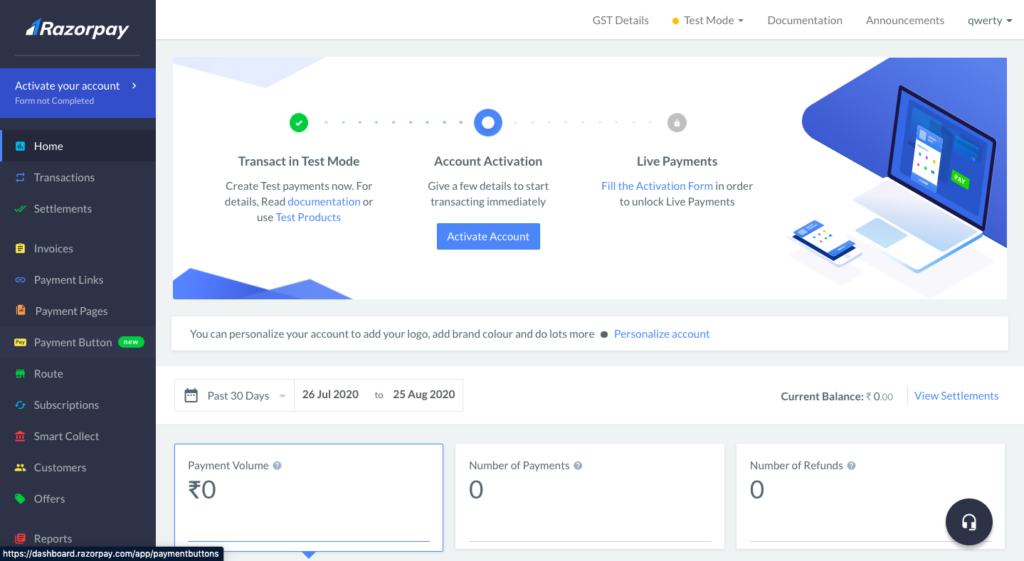Select the Payment Volume card

[309, 498]
